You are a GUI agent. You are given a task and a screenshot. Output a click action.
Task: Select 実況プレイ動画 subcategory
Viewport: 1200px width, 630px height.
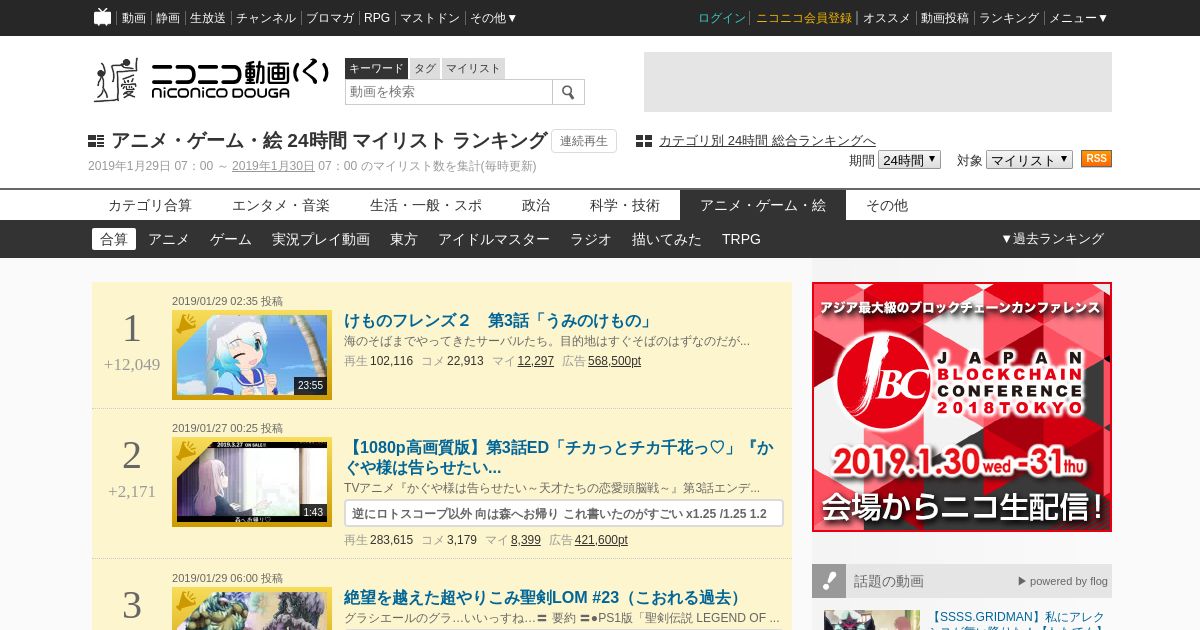coord(321,239)
